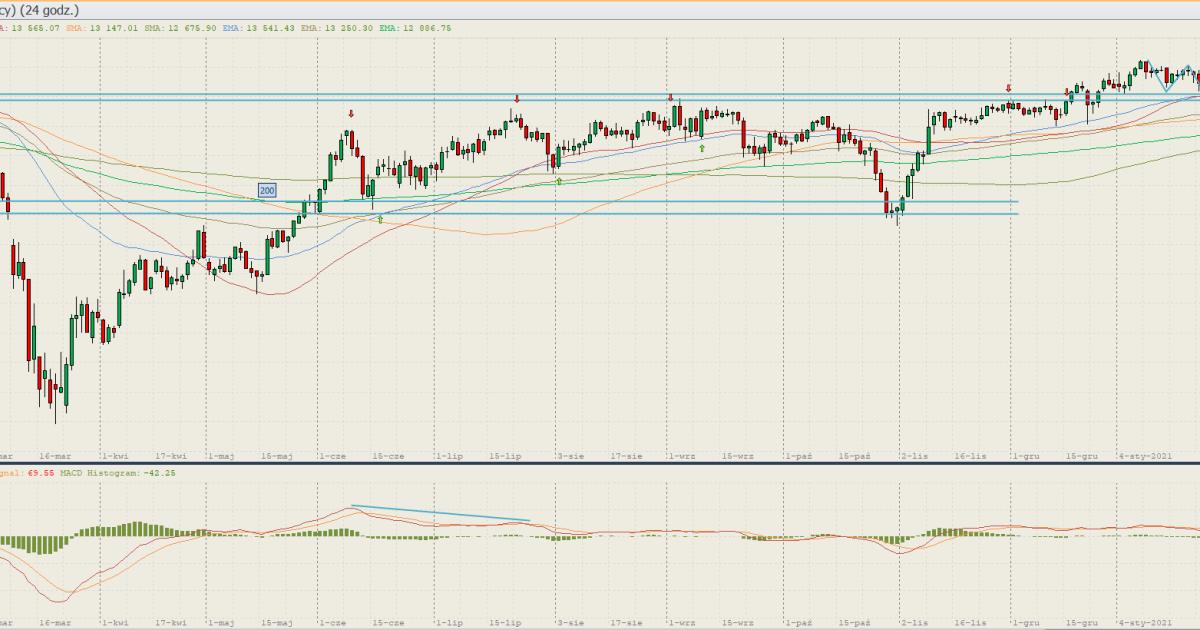1200x630 pixels.
Task: Select the green buy arrow near the 3-sie gridline
Action: coord(559,181)
